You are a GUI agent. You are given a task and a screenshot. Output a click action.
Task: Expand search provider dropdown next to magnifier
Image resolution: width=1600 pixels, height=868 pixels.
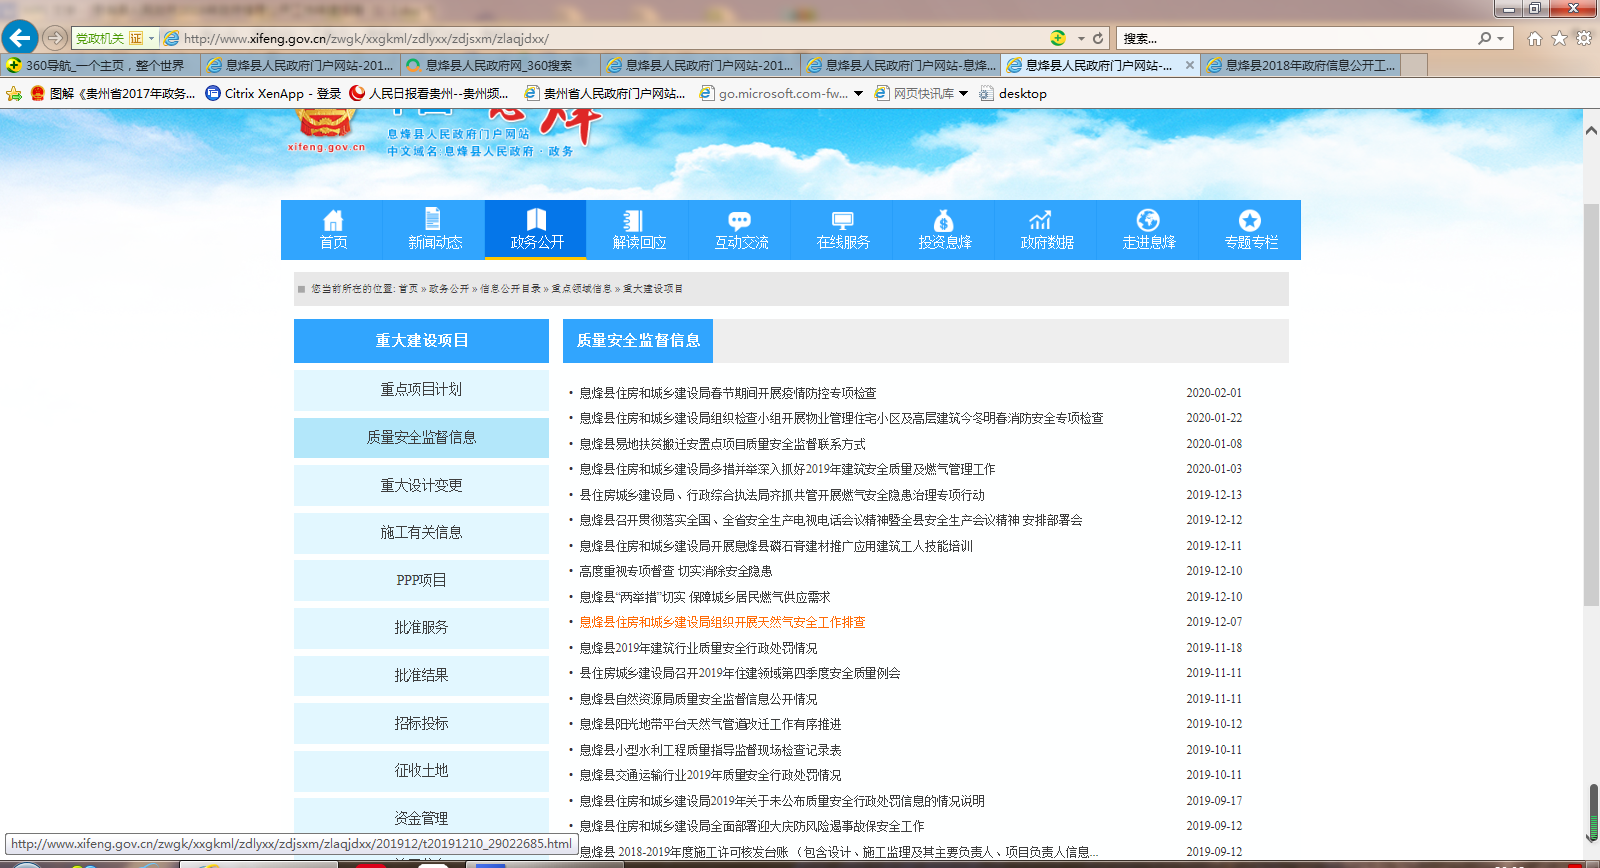[x=1500, y=38]
